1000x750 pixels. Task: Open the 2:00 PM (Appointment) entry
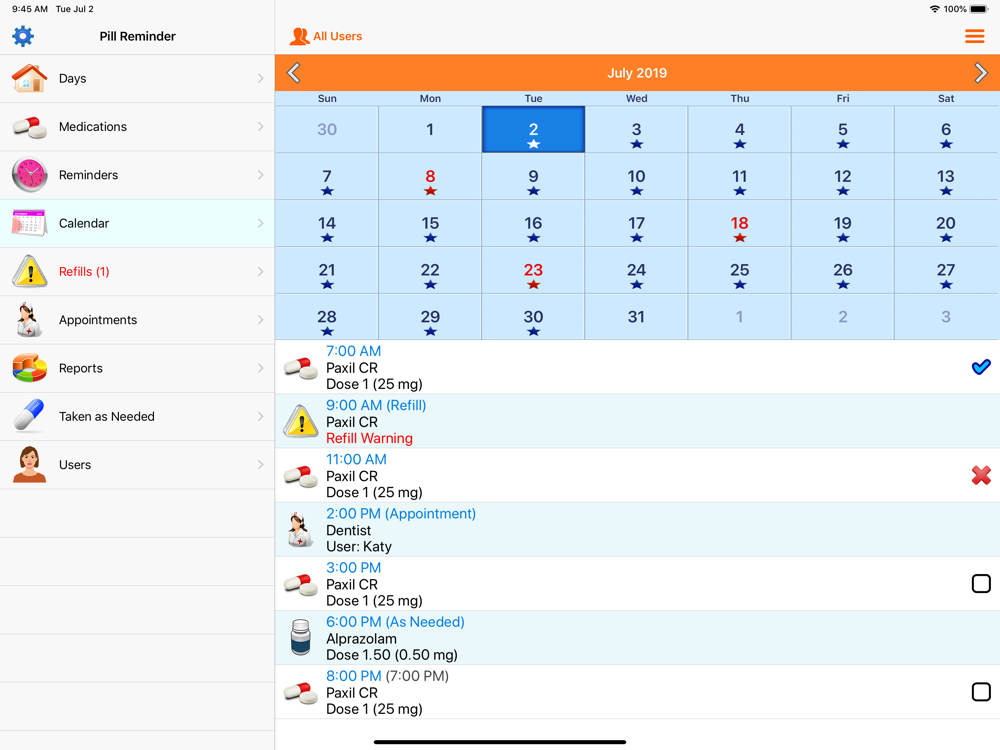point(636,530)
